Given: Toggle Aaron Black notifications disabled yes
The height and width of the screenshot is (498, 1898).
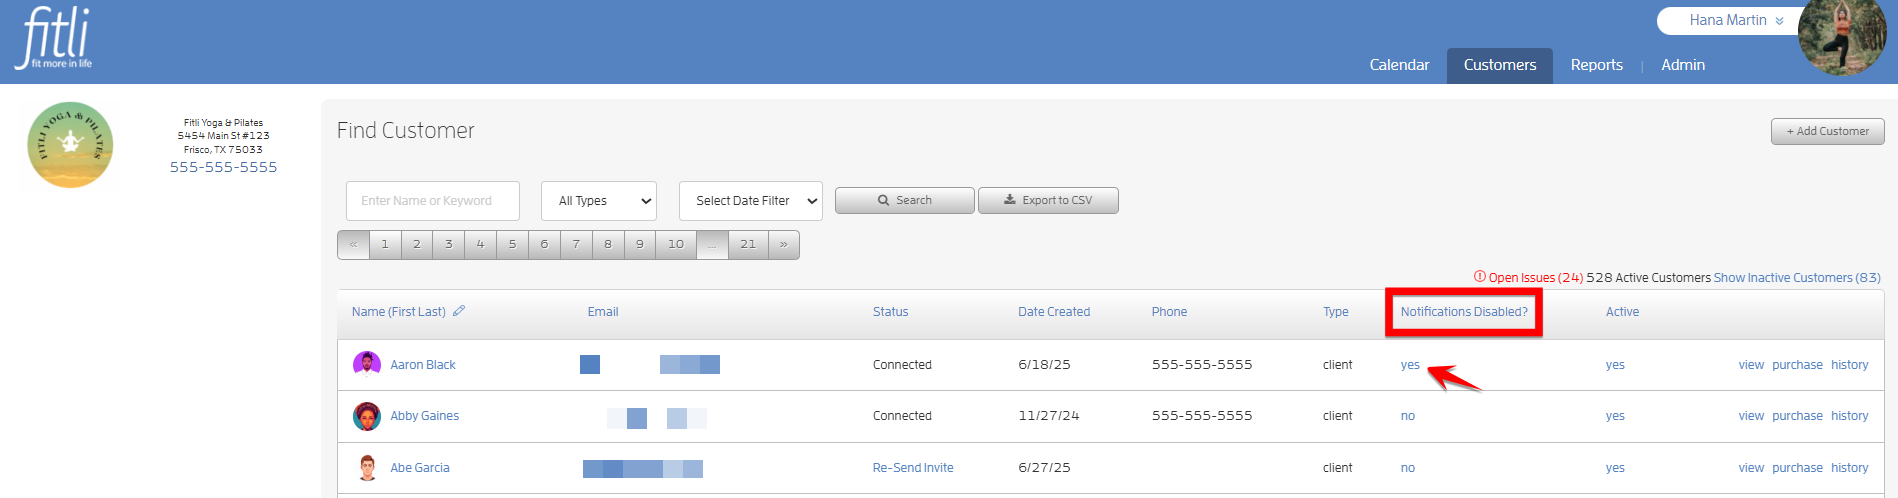Looking at the screenshot, I should click(1410, 365).
